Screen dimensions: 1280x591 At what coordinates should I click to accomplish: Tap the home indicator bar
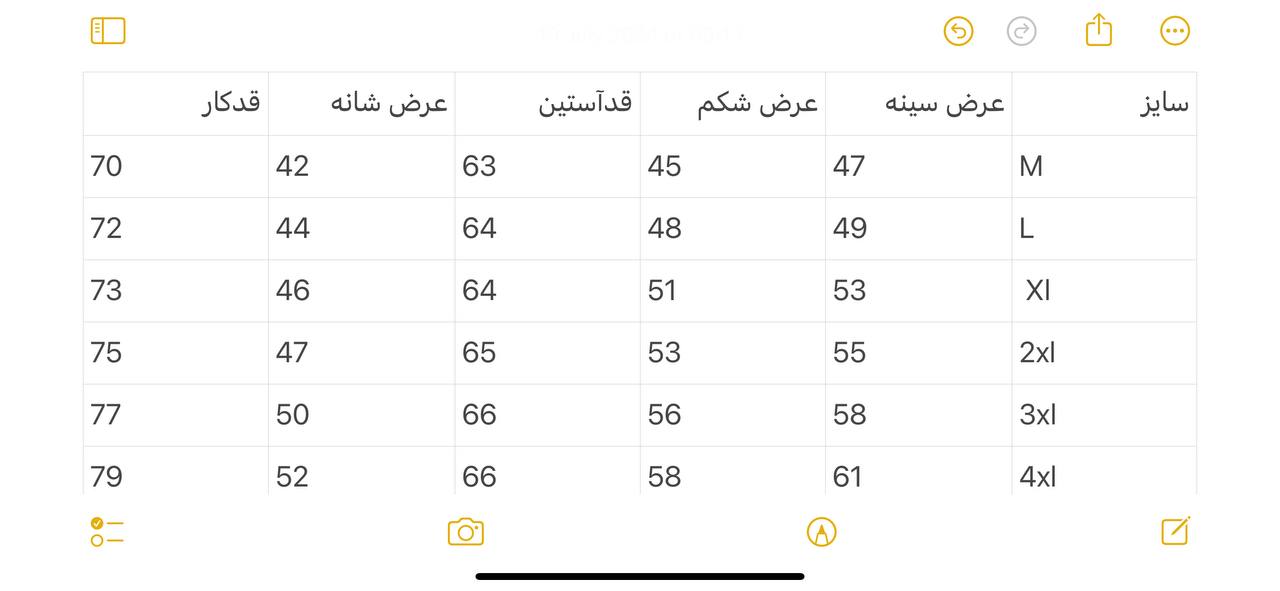(640, 576)
